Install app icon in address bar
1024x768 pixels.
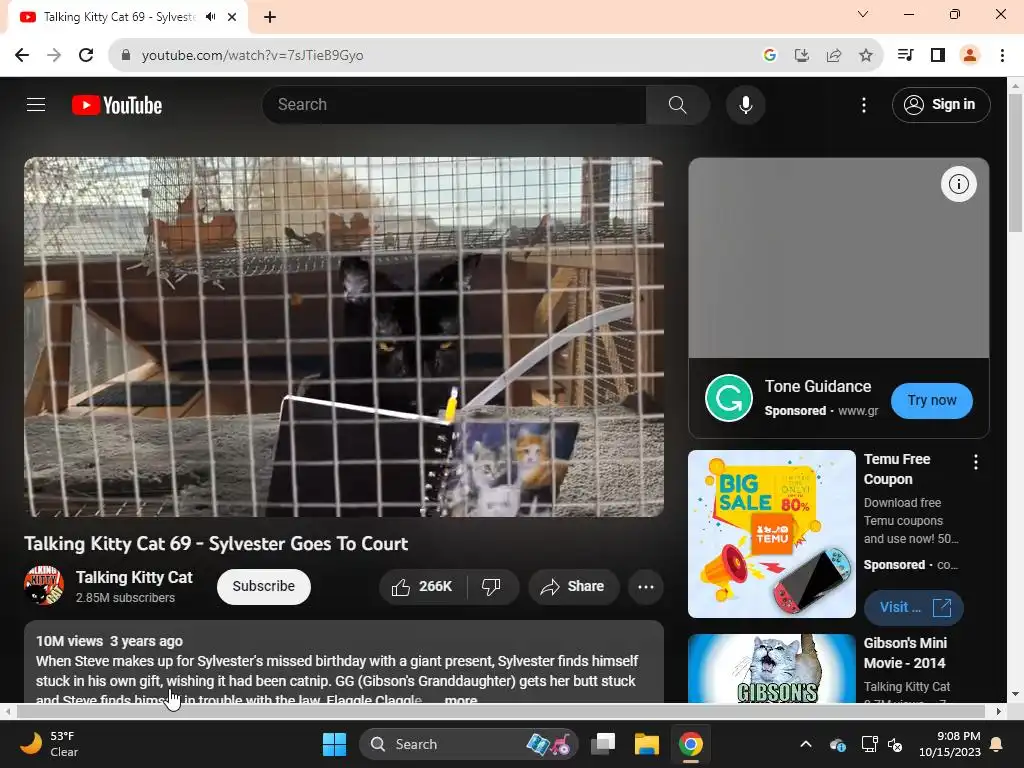(801, 56)
